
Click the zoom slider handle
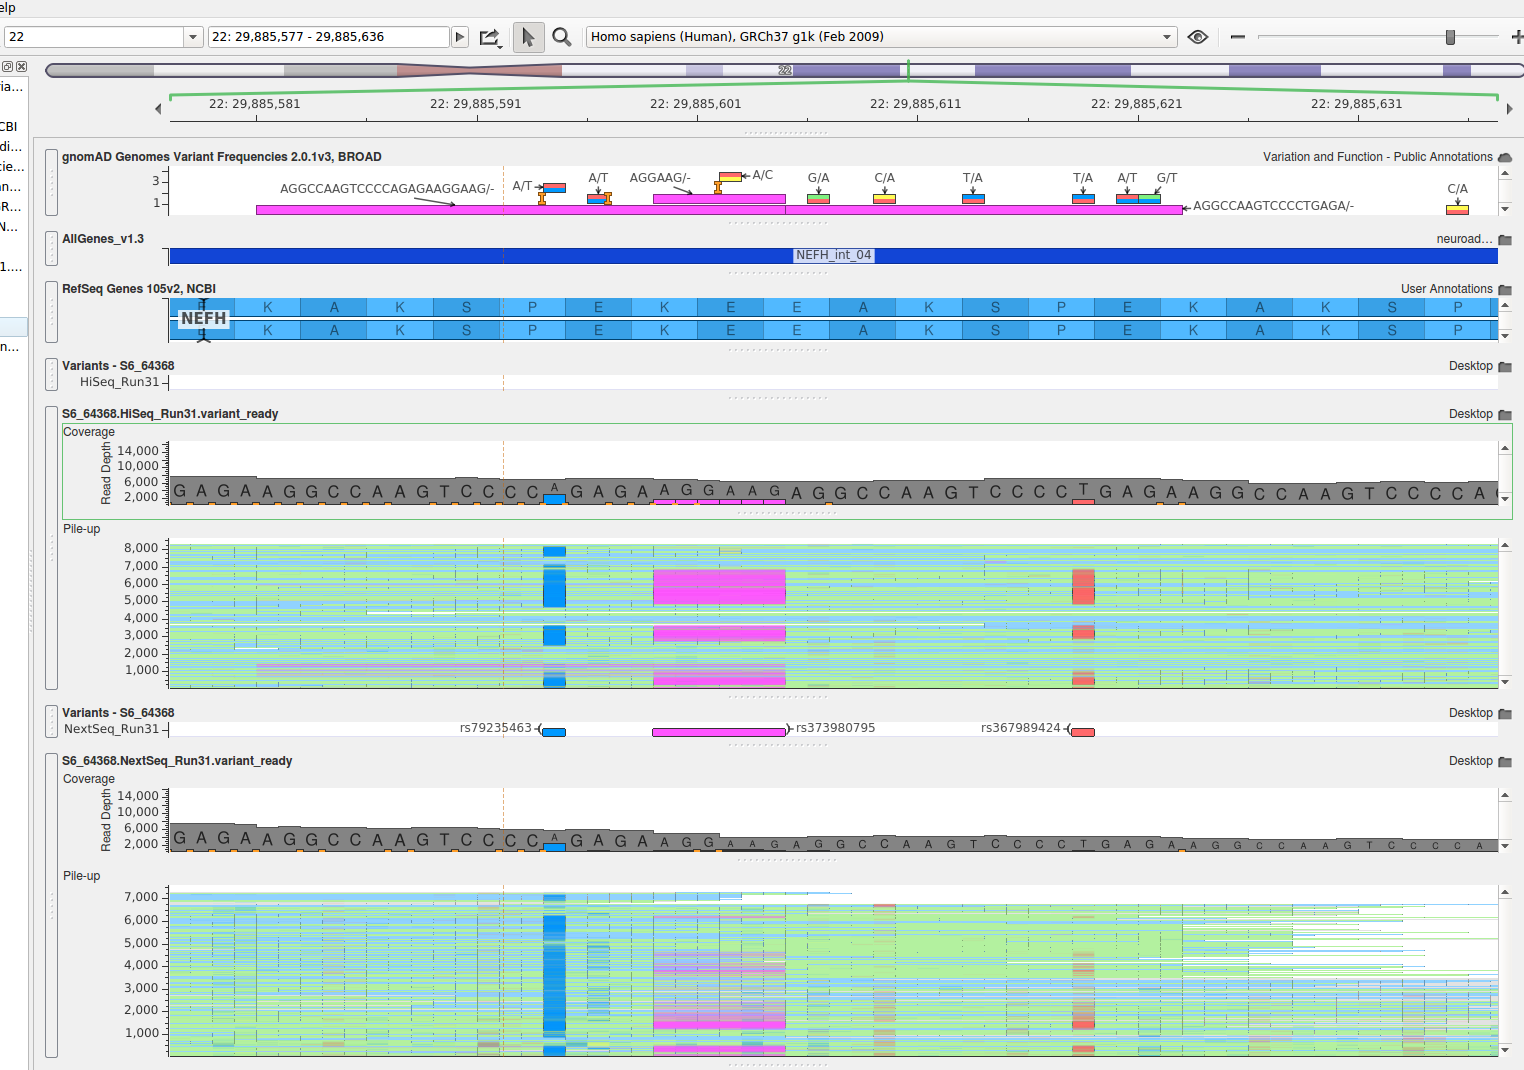[x=1450, y=37]
